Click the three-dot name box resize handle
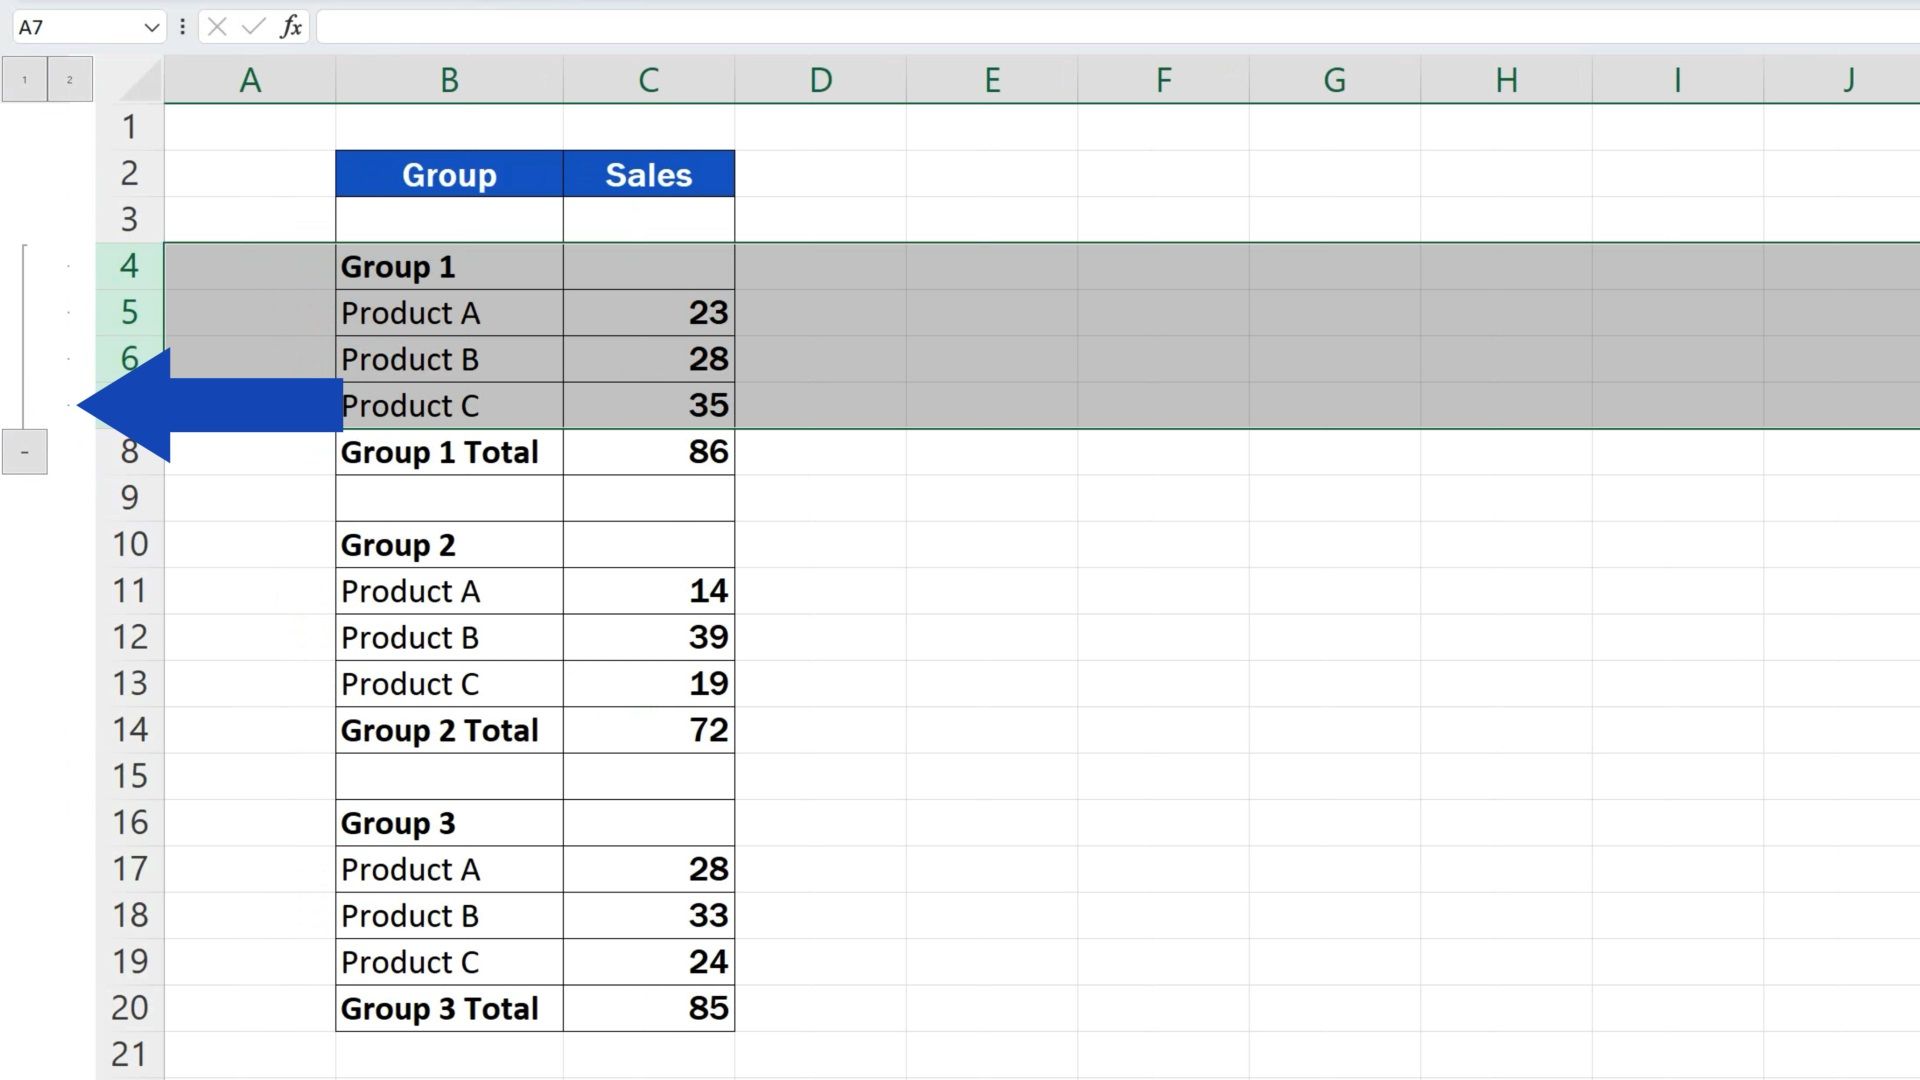Screen dimensions: 1920x1080 182,27
